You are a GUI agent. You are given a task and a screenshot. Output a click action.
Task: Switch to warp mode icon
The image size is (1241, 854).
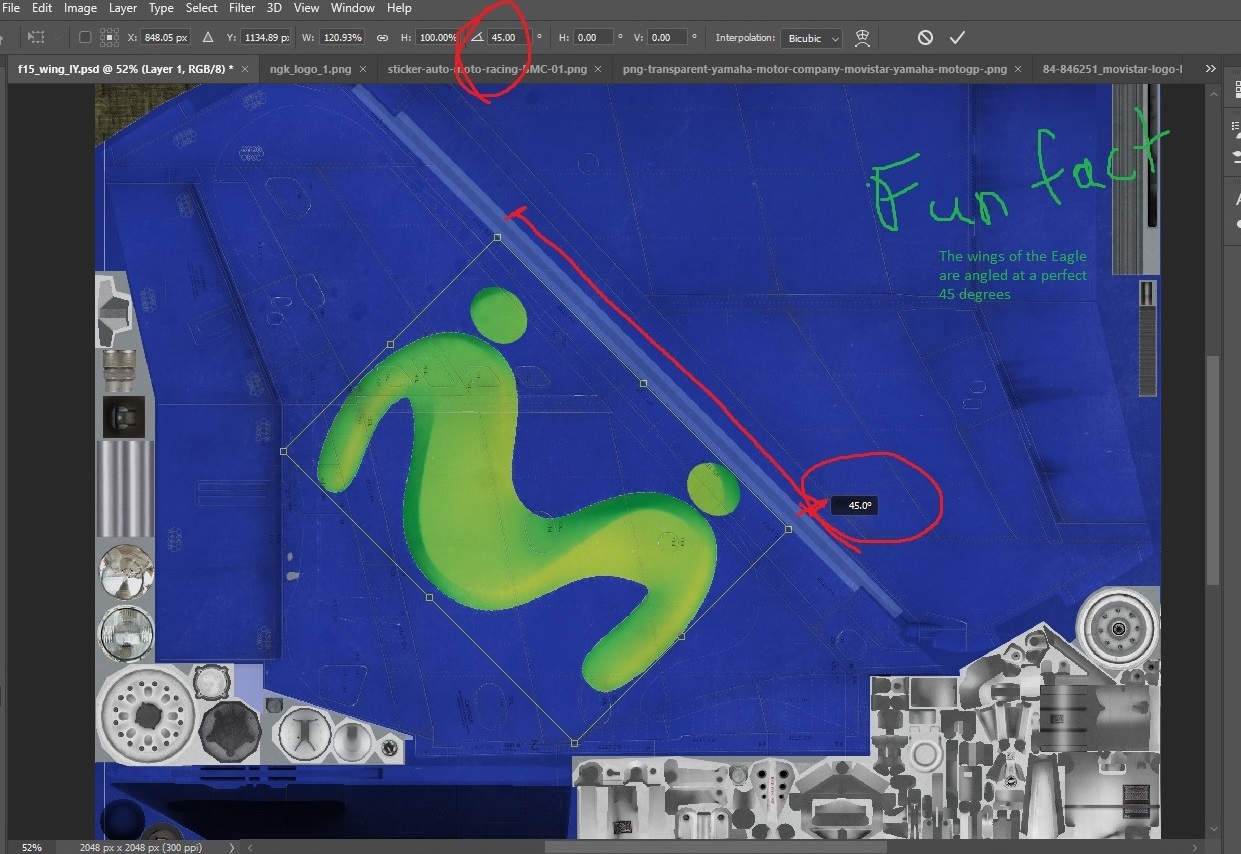[862, 38]
